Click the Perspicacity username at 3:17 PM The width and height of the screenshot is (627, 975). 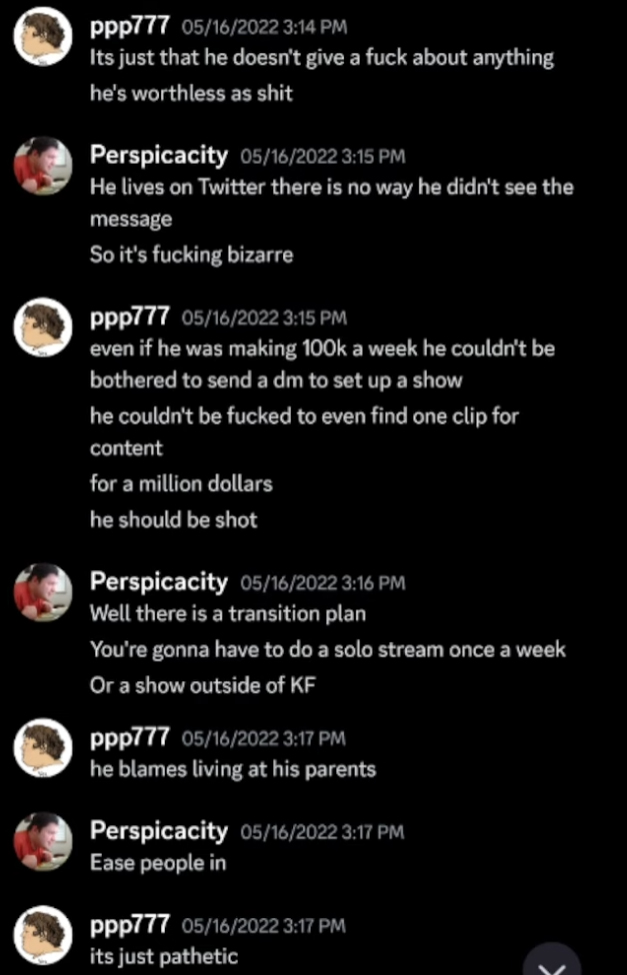pyautogui.click(x=159, y=831)
